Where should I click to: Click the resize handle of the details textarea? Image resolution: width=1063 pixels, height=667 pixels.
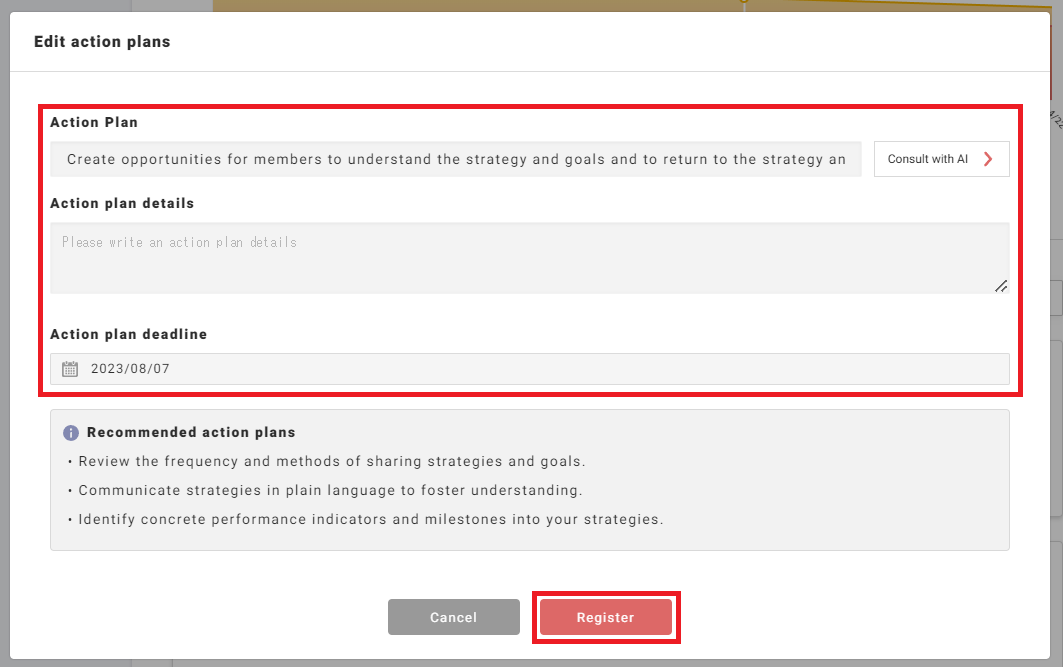[x=1001, y=286]
